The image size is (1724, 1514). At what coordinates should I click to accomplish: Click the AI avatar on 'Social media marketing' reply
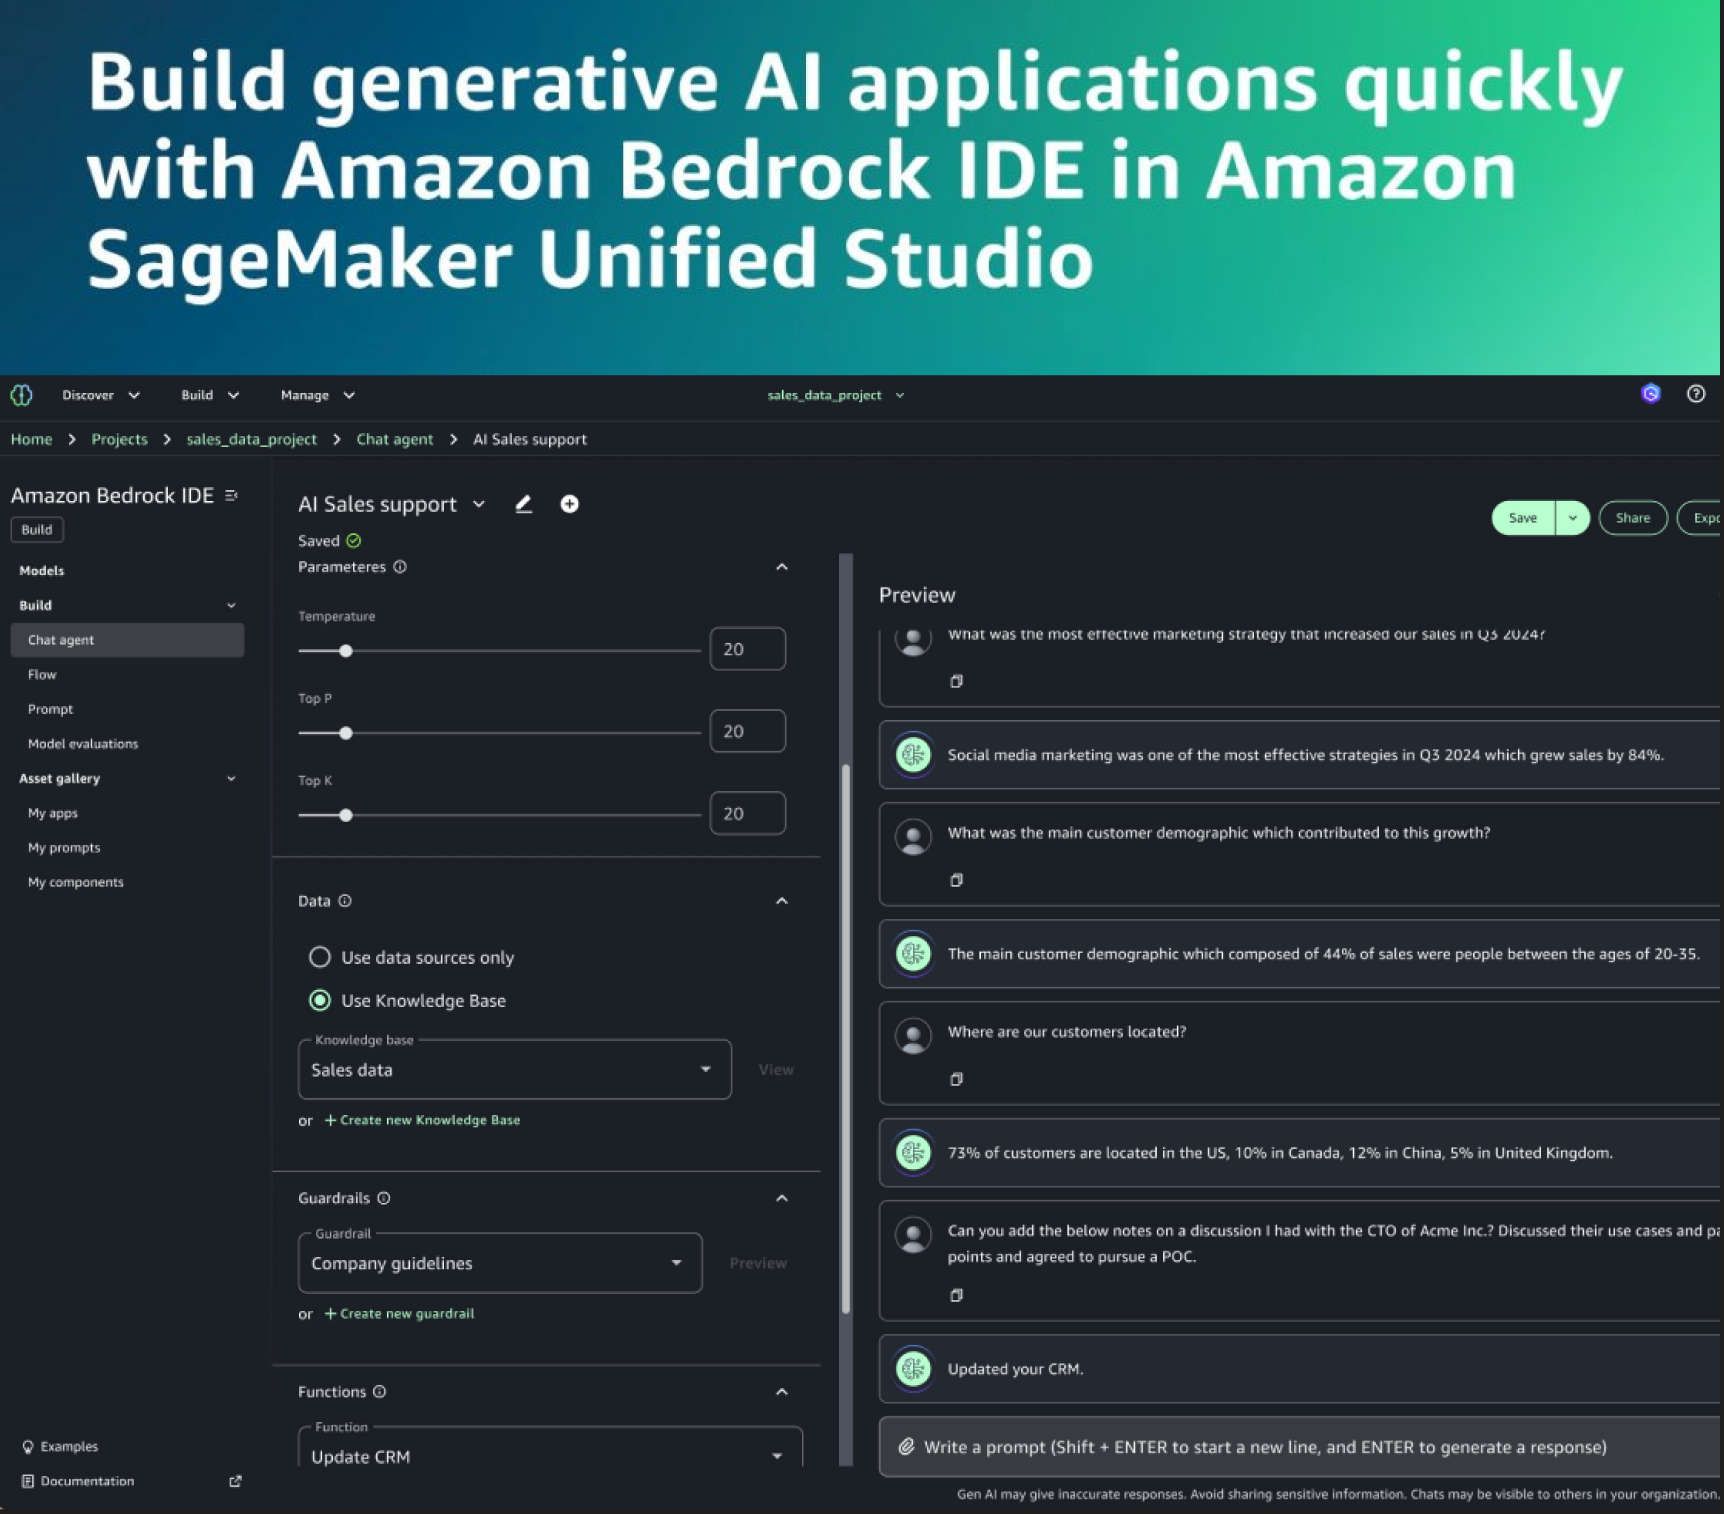pos(913,755)
